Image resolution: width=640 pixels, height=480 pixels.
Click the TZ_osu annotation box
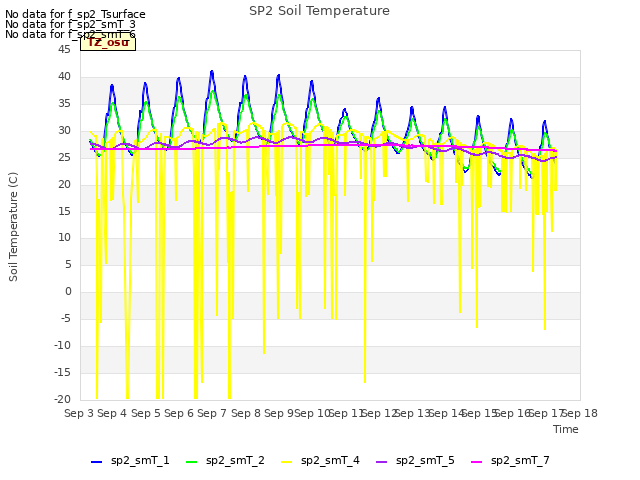(x=108, y=43)
